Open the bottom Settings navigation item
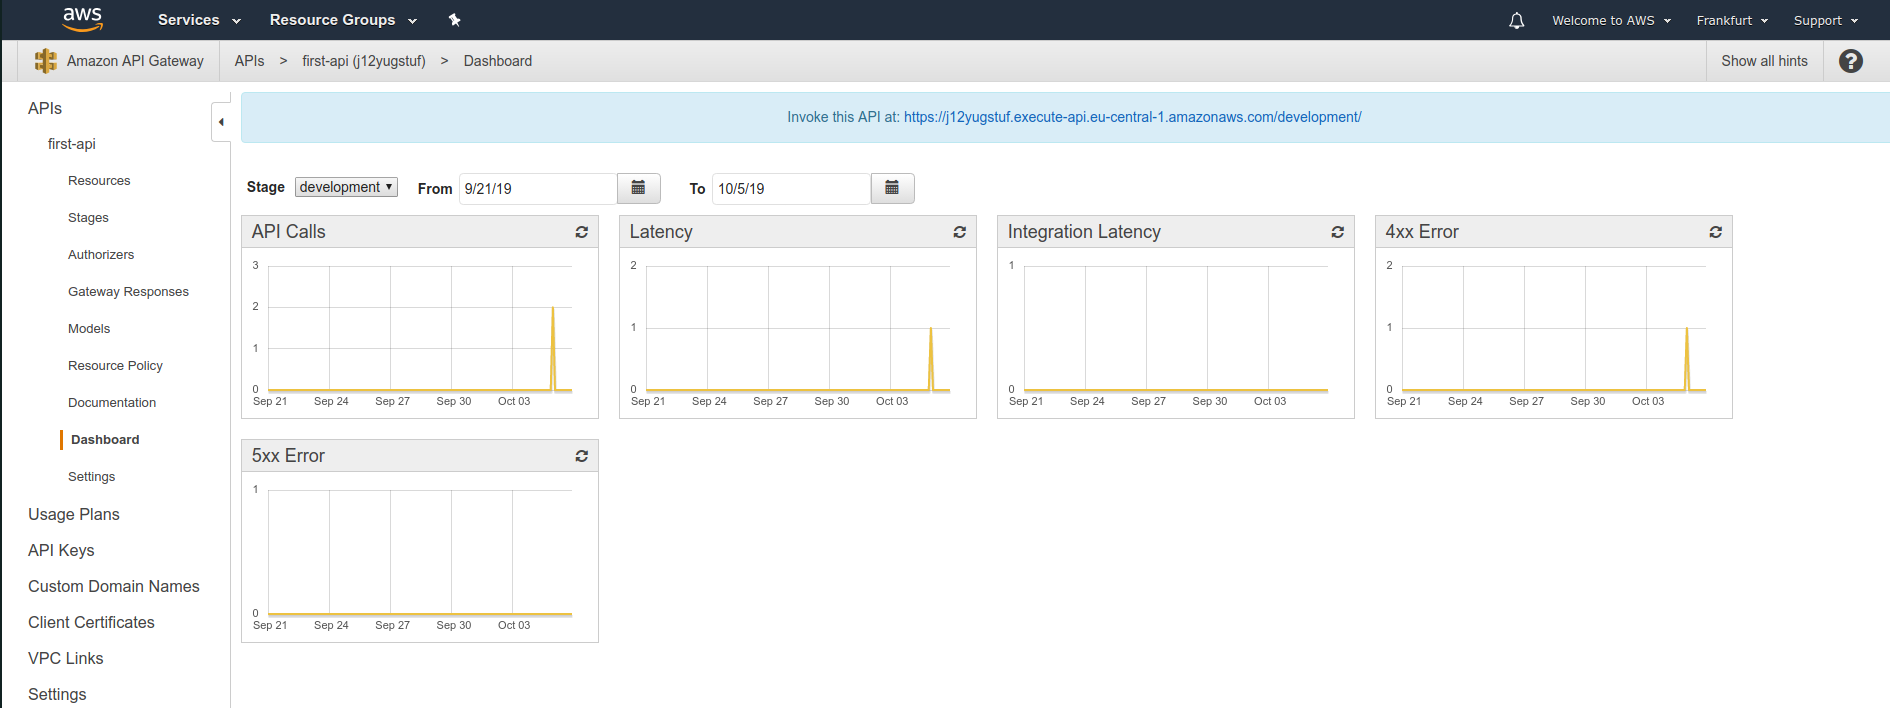 point(57,694)
